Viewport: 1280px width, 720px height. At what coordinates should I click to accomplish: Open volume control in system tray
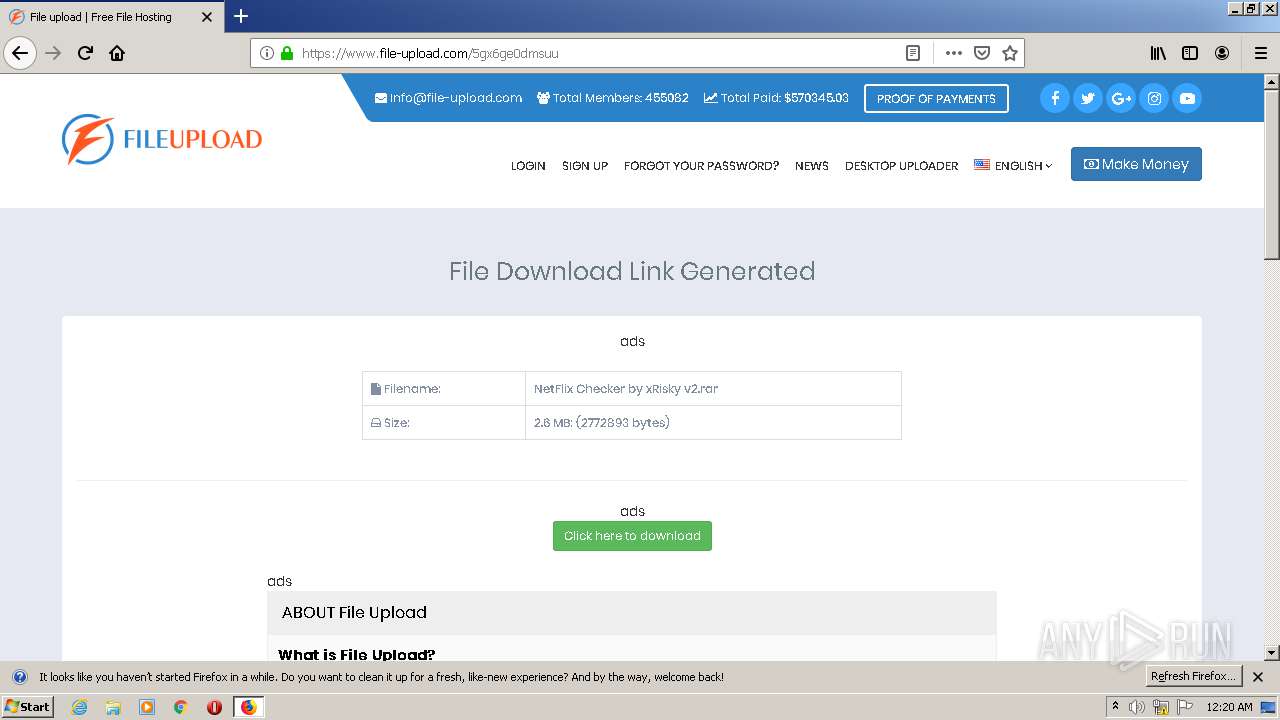1137,707
